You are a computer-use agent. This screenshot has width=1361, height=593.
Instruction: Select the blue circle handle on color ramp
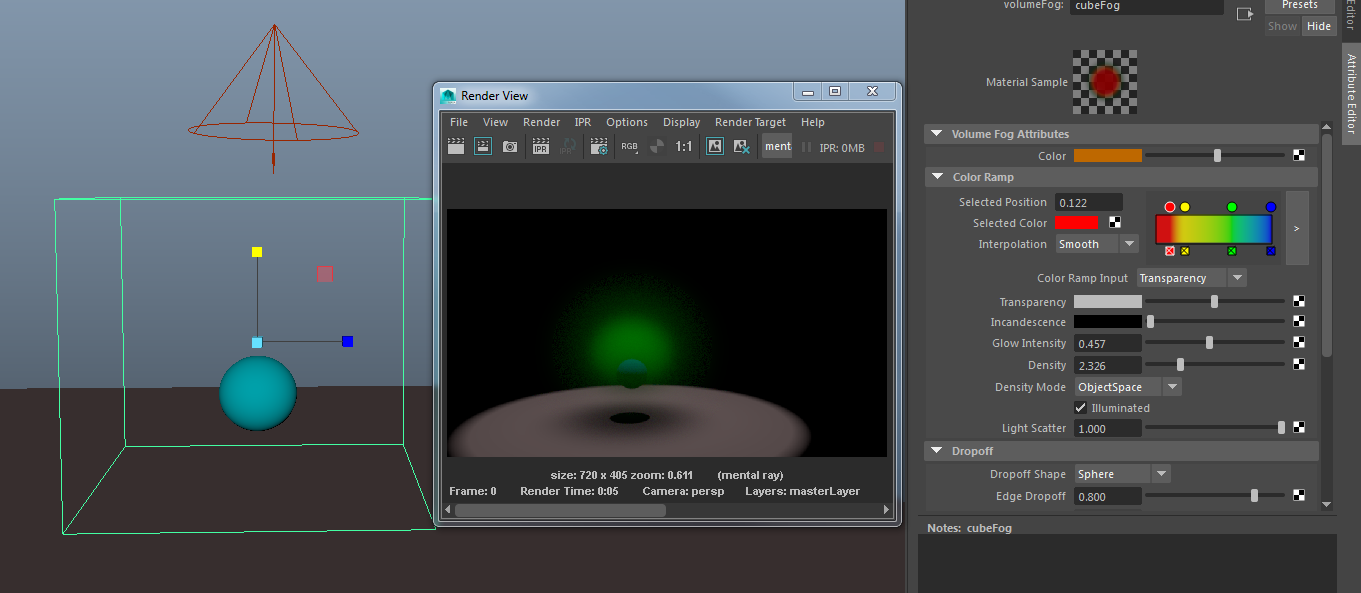pos(1271,207)
